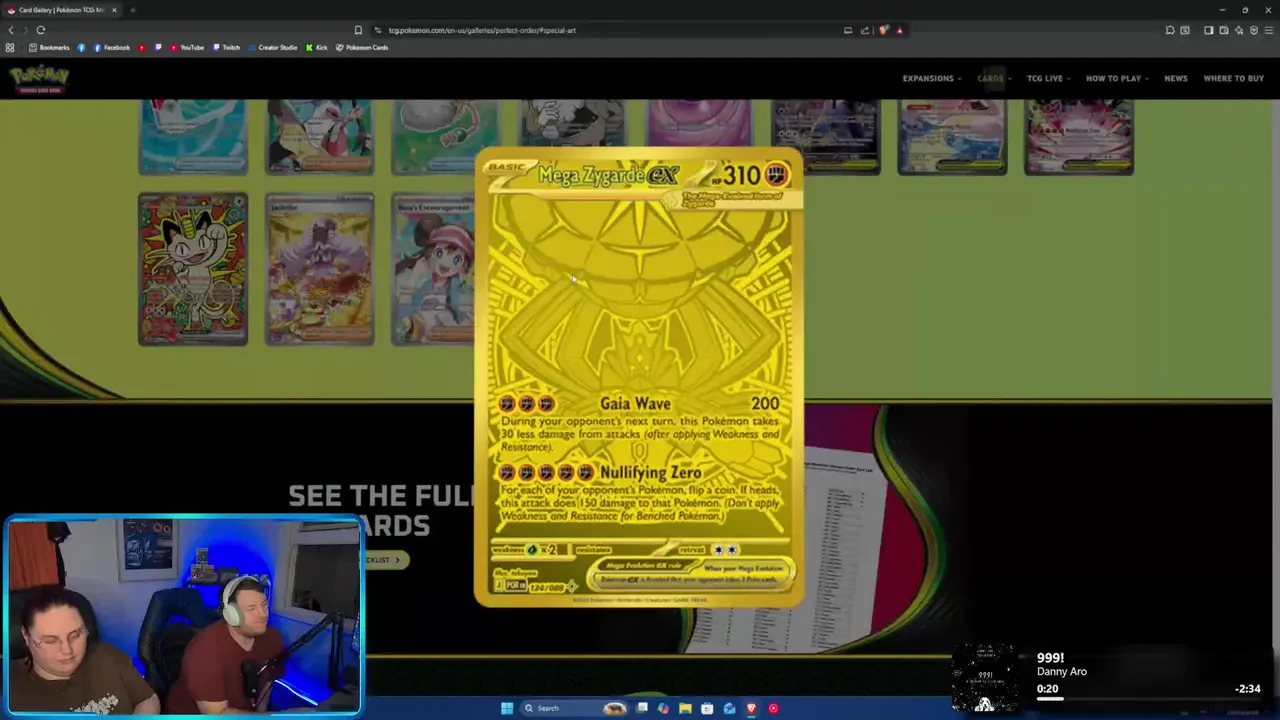Open the Rosa's Encouragement card thumbnail
This screenshot has width=1280, height=720.
(x=432, y=270)
